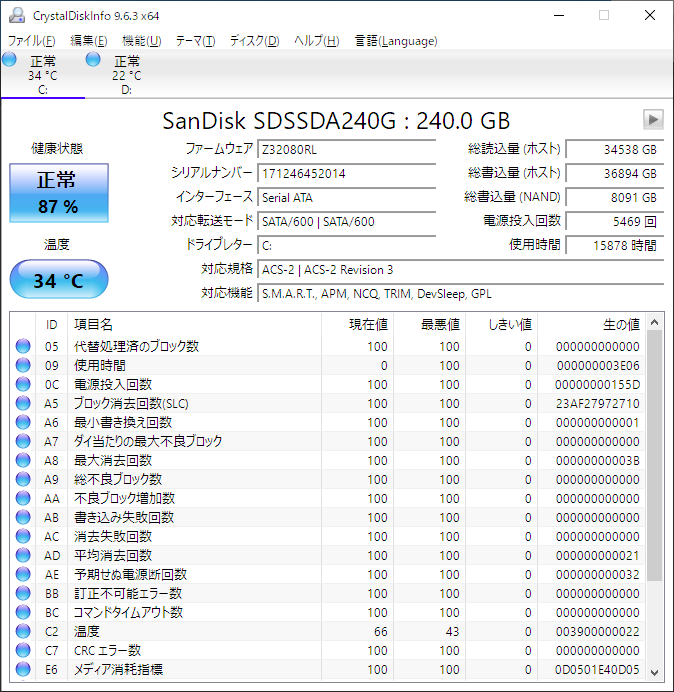The image size is (674, 692).
Task: Open the 機能(U) menu
Action: point(141,41)
